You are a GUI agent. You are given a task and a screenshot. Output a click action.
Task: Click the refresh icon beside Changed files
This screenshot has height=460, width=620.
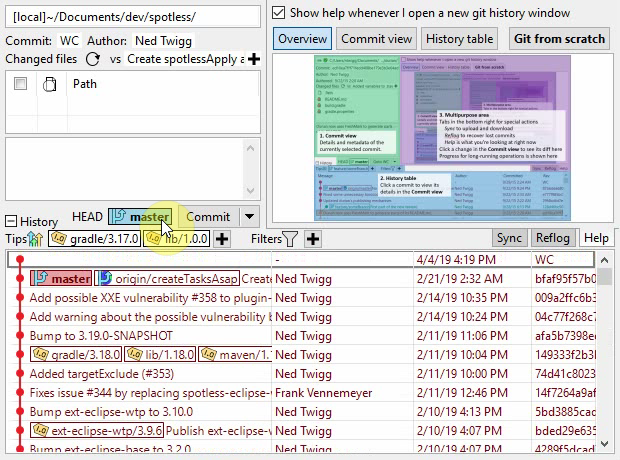(92, 59)
